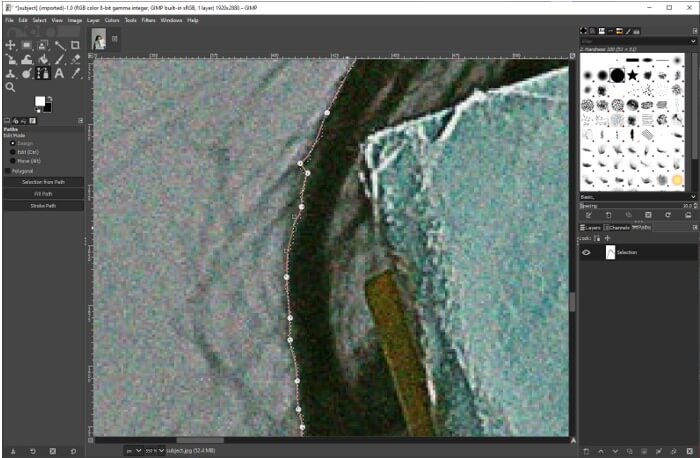Open the brushes dock configuration menu
Image resolution: width=700 pixels, height=458 pixels.
(695, 31)
